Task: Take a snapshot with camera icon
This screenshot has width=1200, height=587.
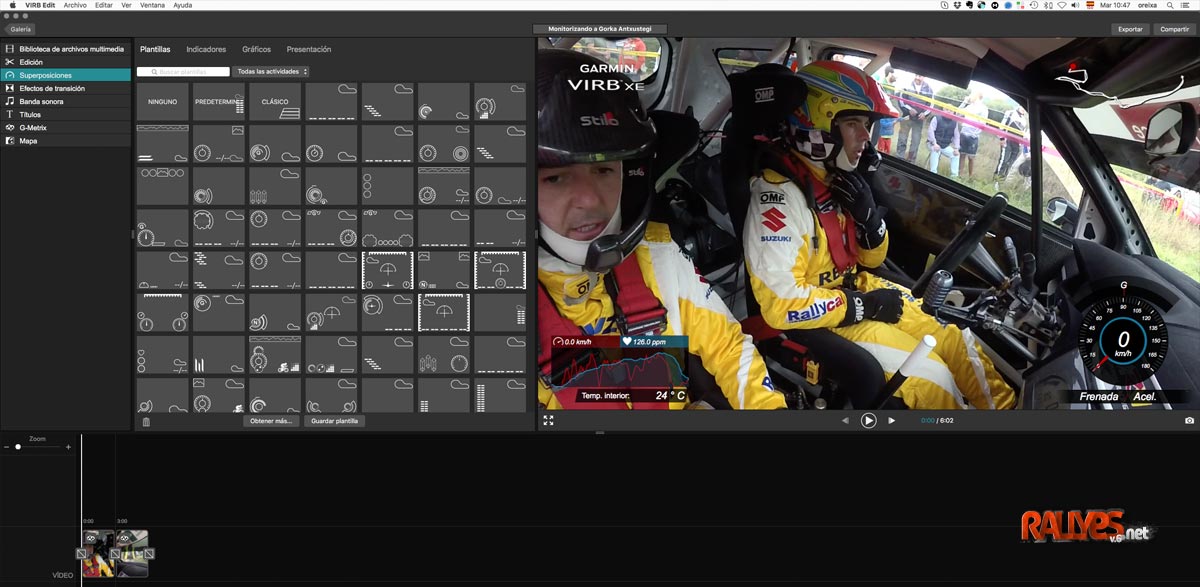Action: (x=1189, y=421)
